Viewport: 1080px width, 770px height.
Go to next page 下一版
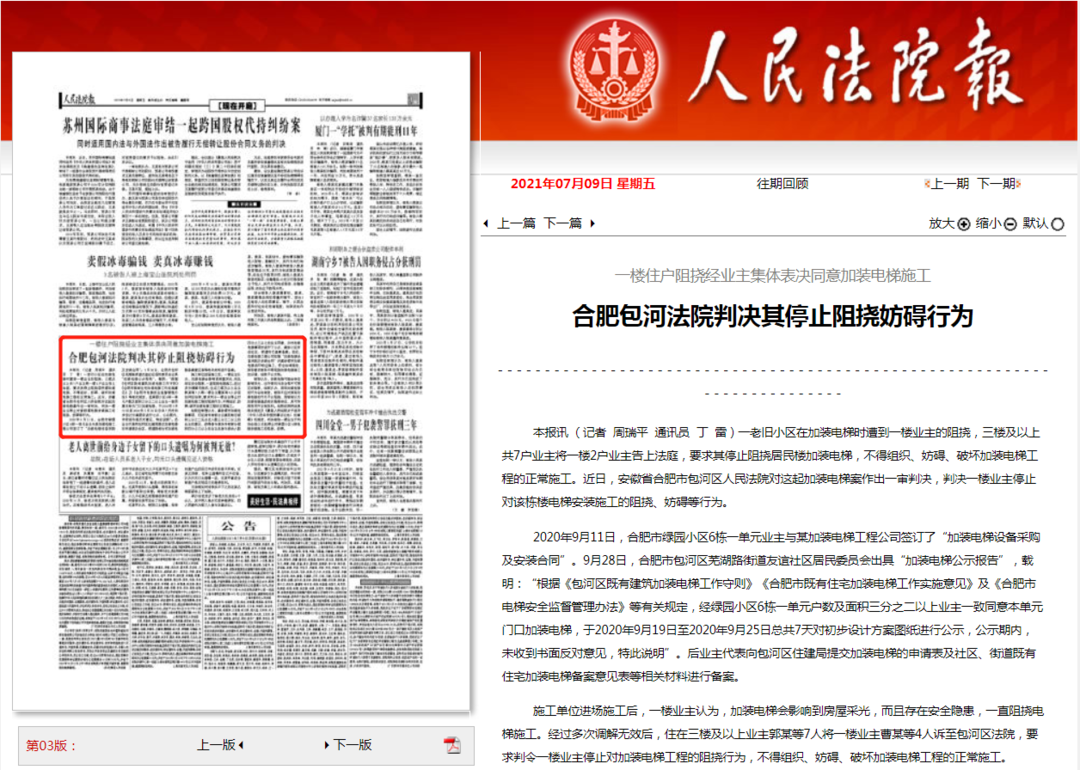point(353,745)
